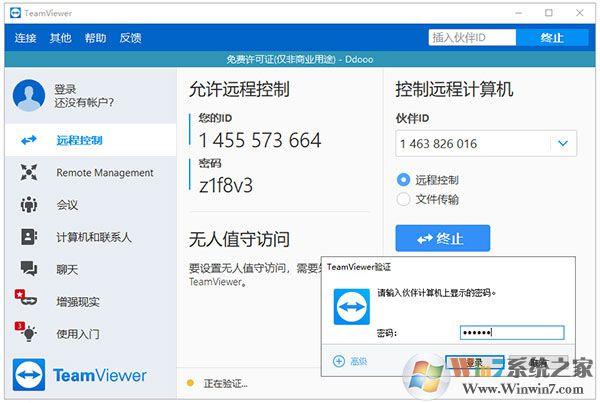600x403 pixels.
Task: Click TeamViewer icon in the title bar
Action: pyautogui.click(x=15, y=13)
